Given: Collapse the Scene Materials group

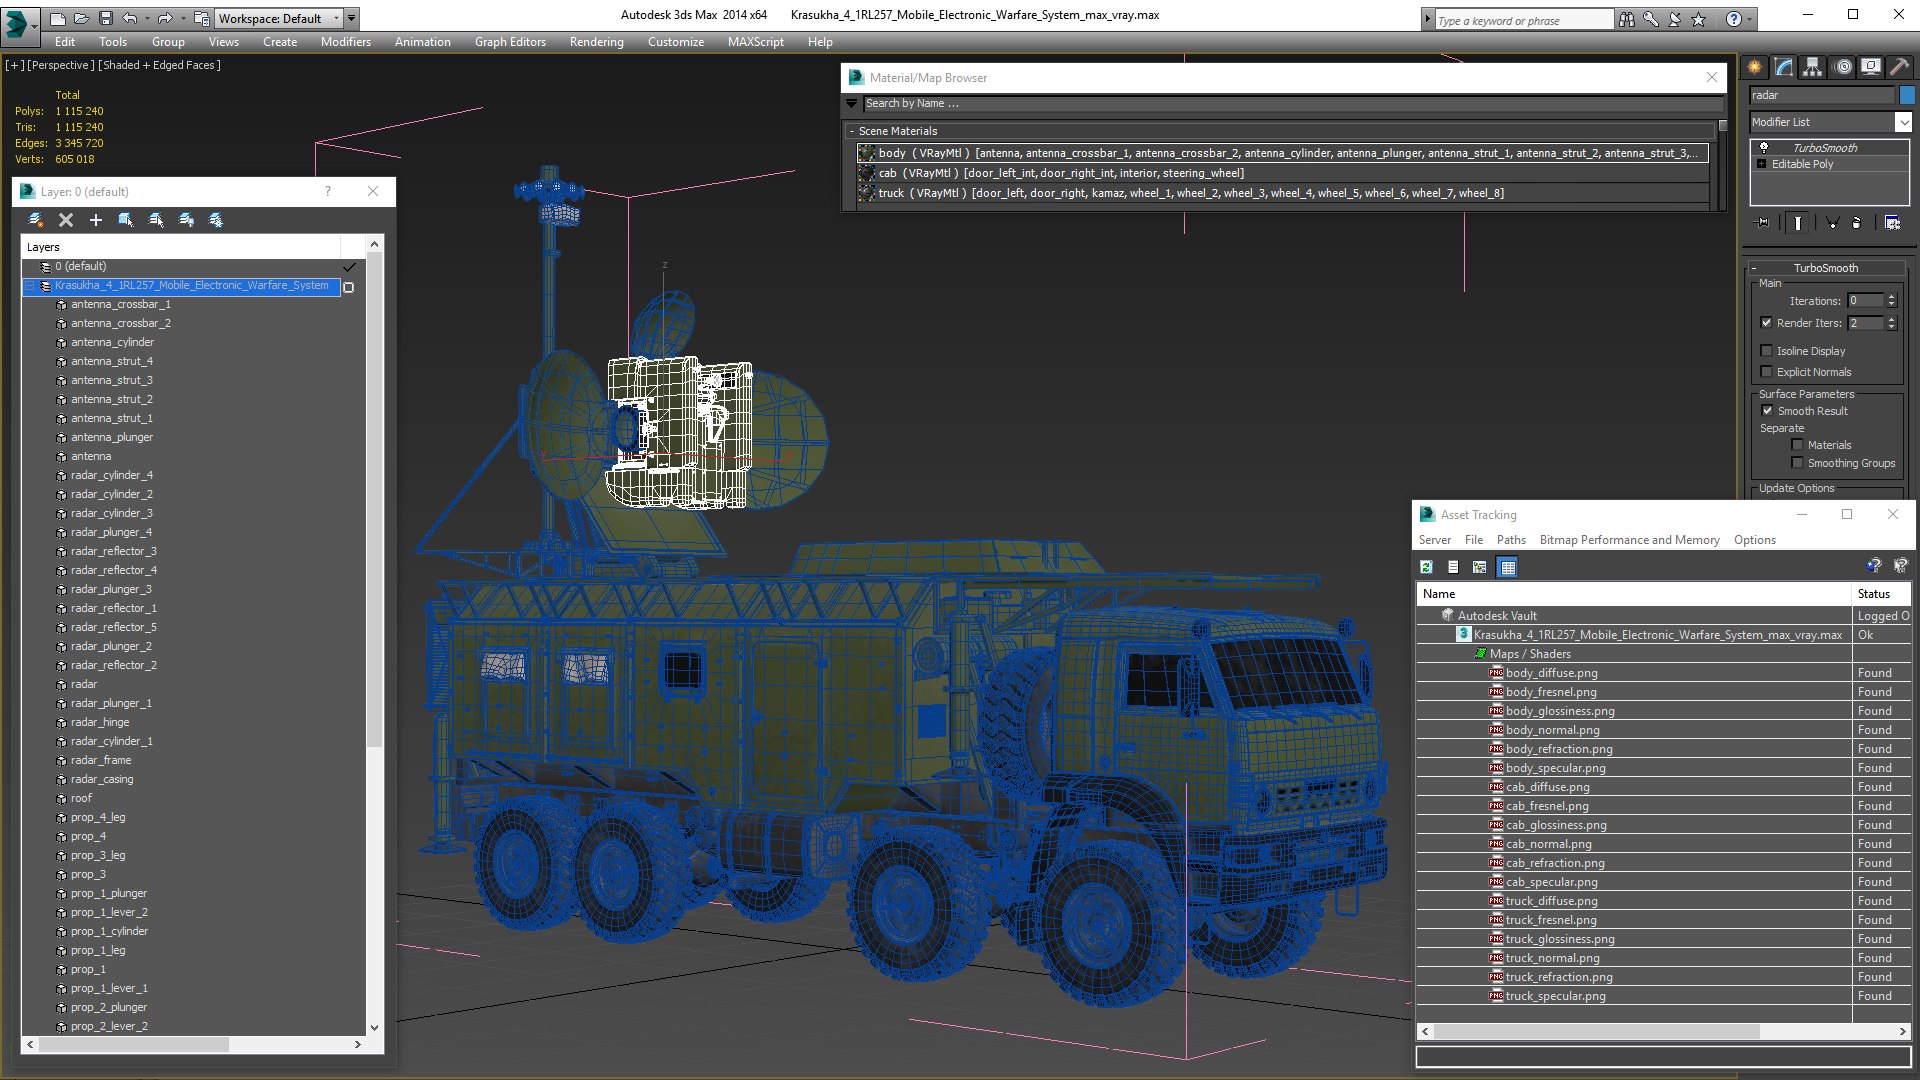Looking at the screenshot, I should tap(852, 131).
